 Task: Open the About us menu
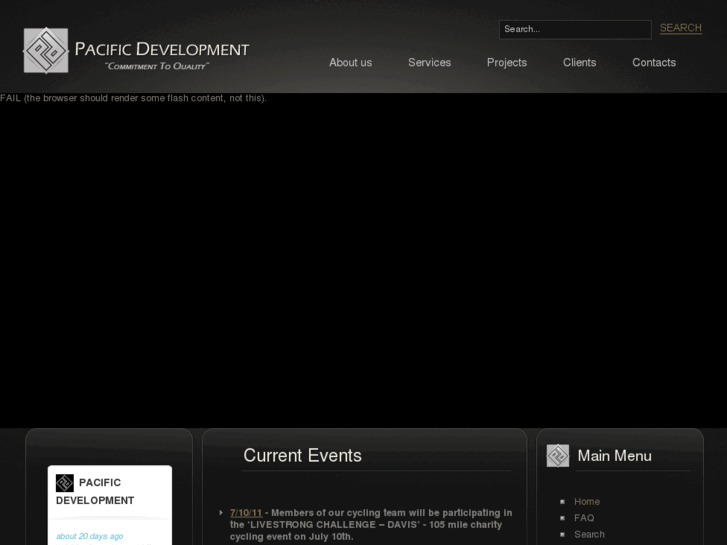click(350, 62)
